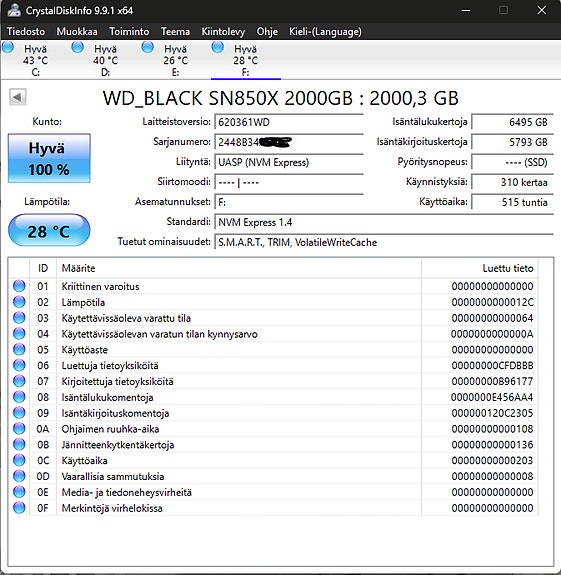Viewport: 561px width, 575px height.
Task: Click the Luettu tieto column header
Action: point(480,268)
